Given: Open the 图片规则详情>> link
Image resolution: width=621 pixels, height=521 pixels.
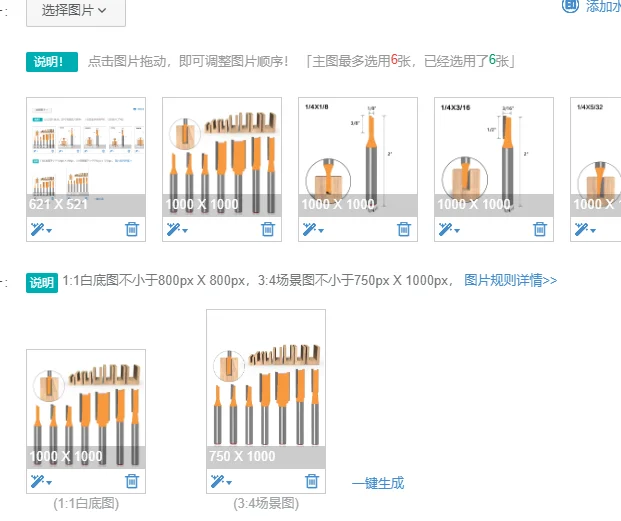Looking at the screenshot, I should 511,280.
